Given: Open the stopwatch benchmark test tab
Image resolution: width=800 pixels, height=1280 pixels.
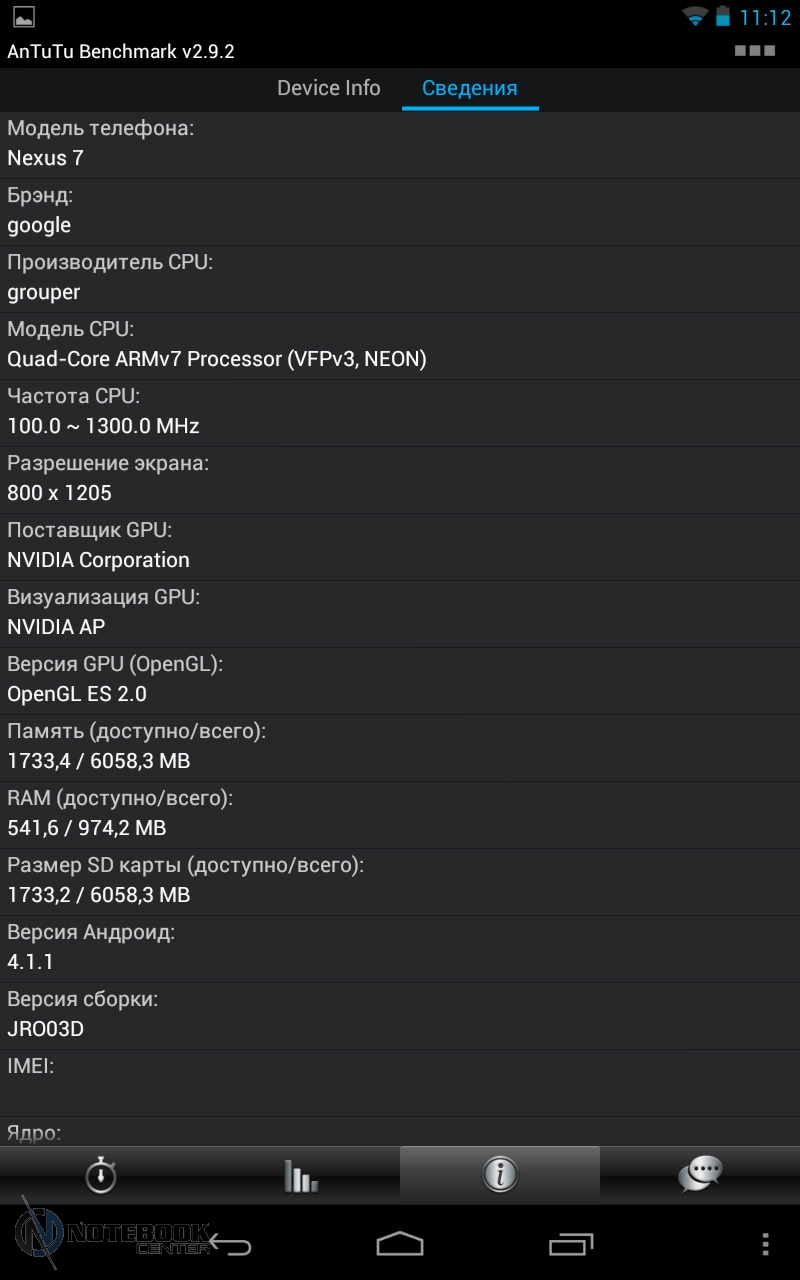Looking at the screenshot, I should 100,1175.
